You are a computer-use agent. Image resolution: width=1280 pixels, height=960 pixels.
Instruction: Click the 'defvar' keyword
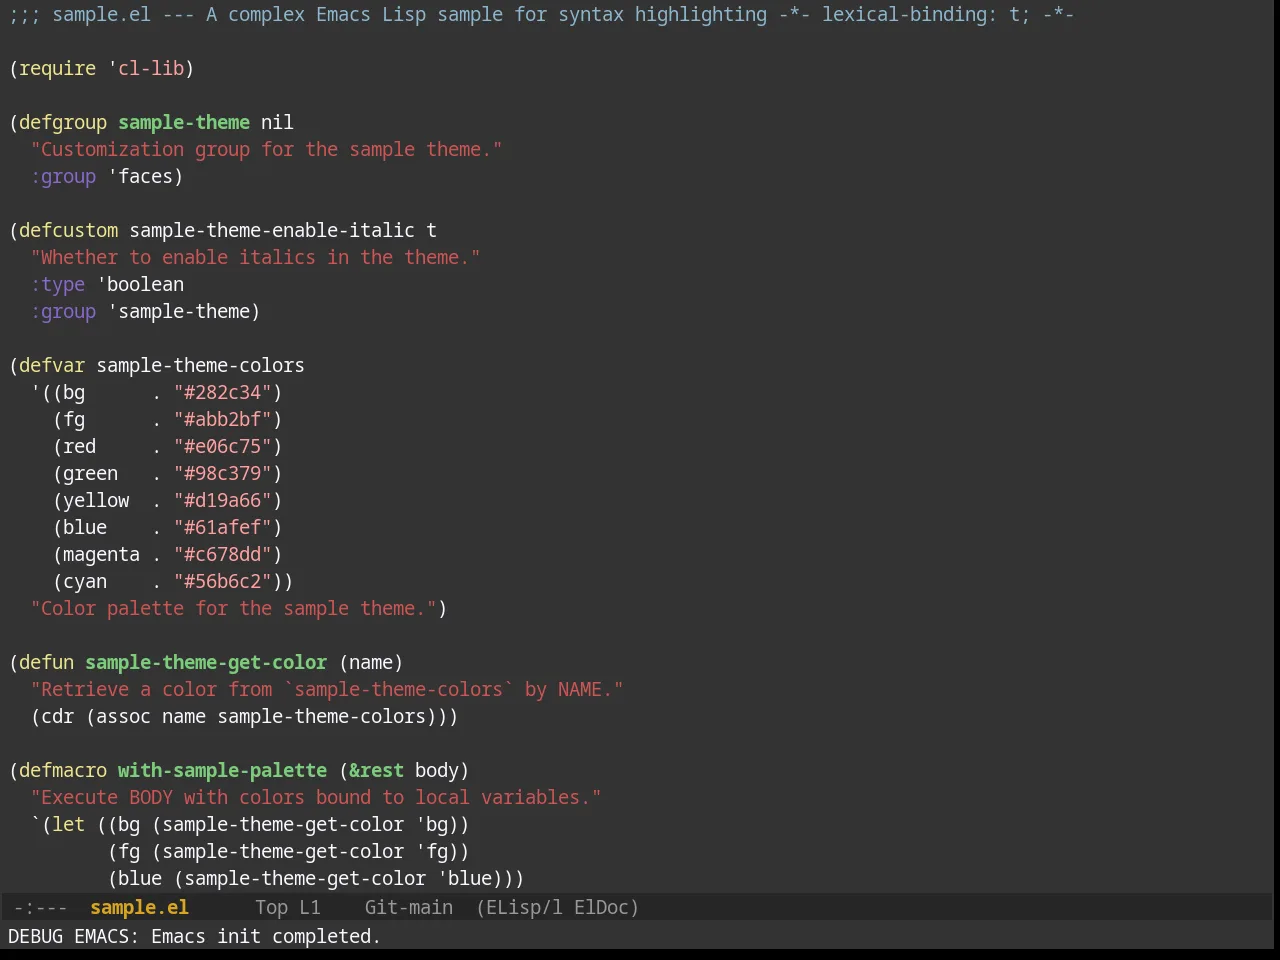(x=52, y=365)
